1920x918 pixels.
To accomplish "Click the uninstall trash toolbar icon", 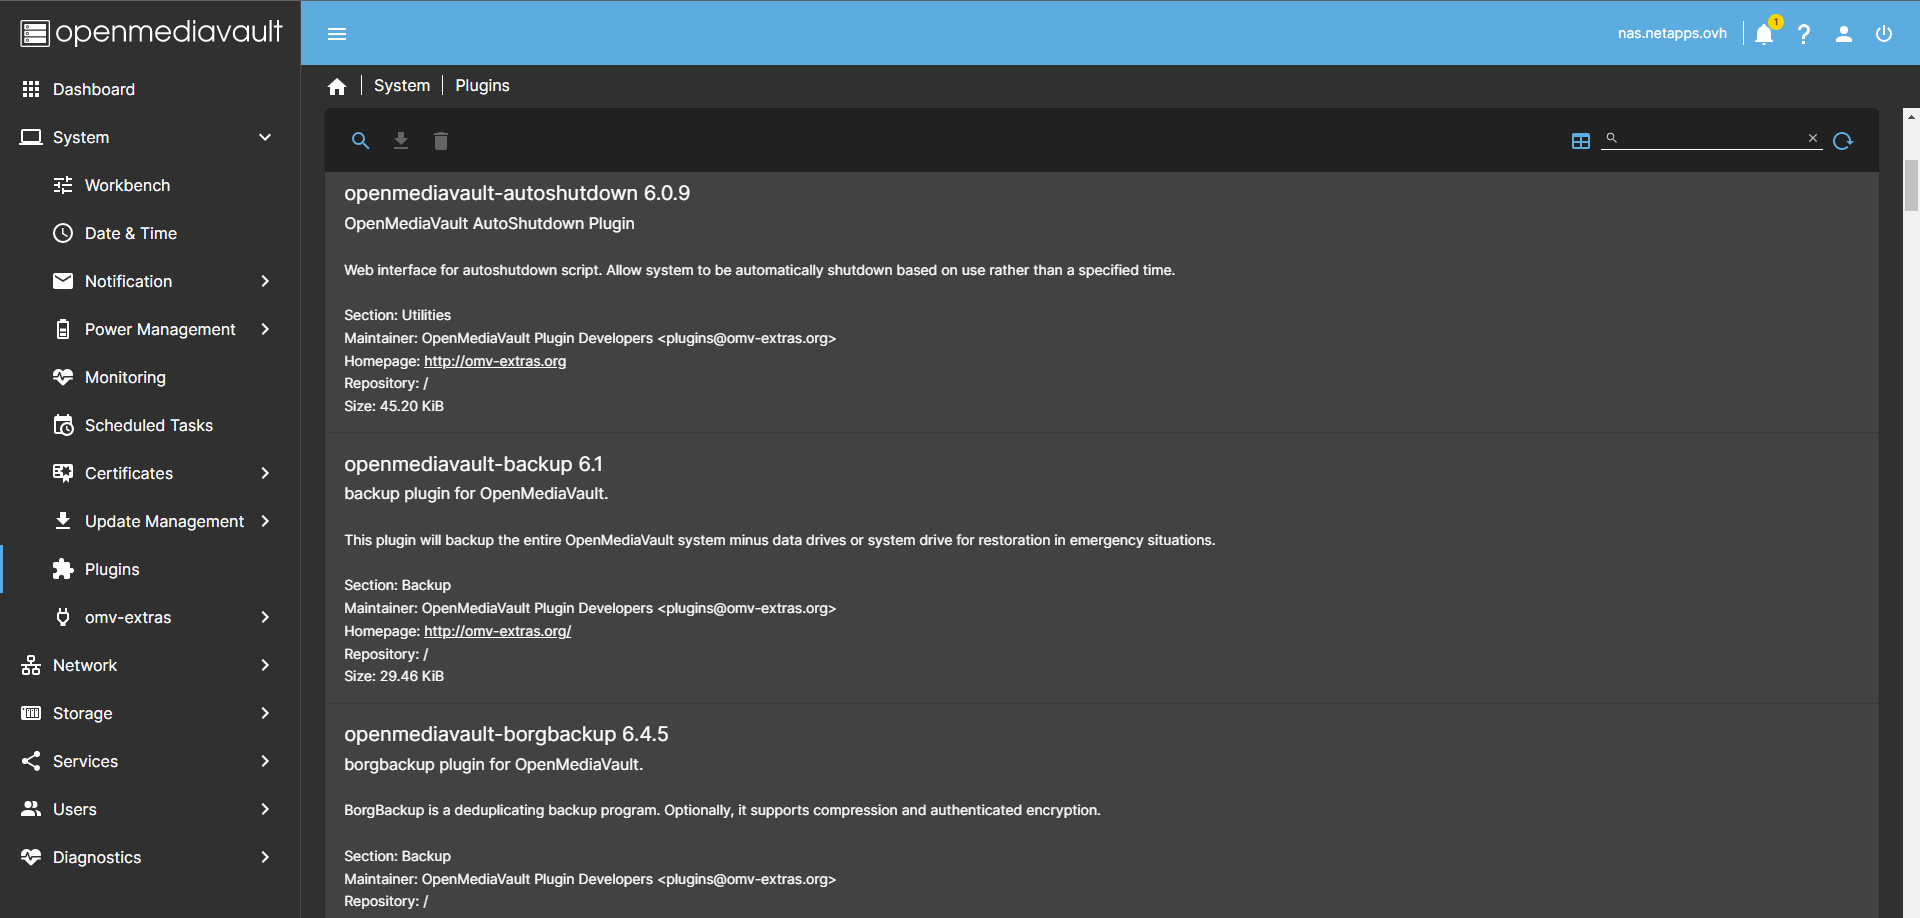I will coord(441,141).
